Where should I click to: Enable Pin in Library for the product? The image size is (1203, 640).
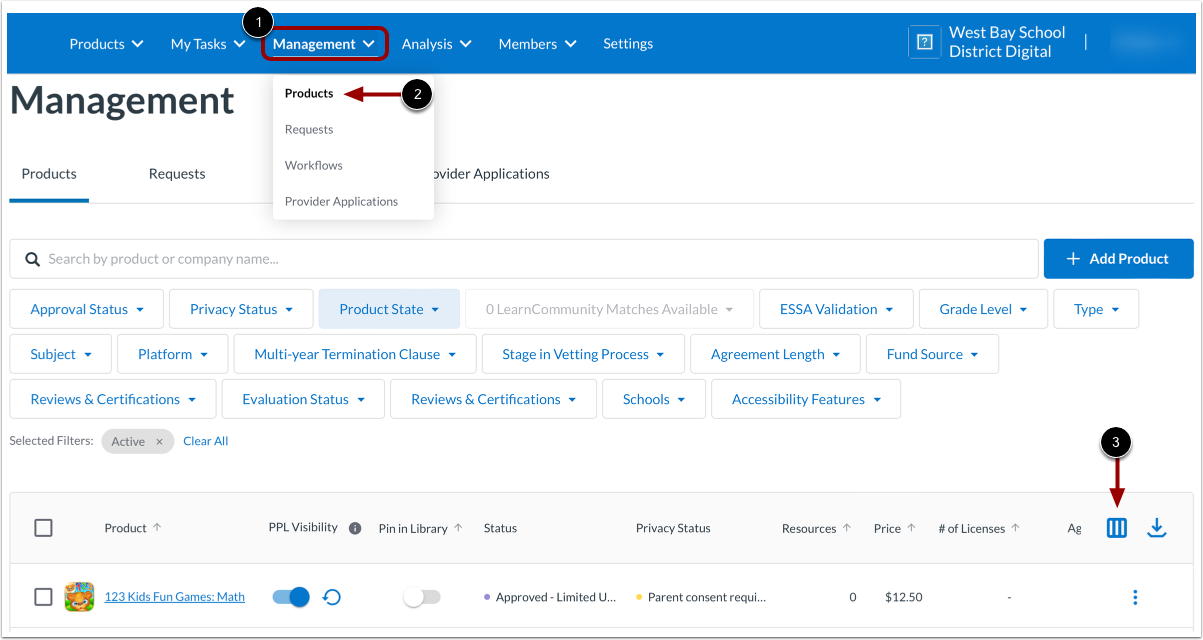tap(422, 596)
